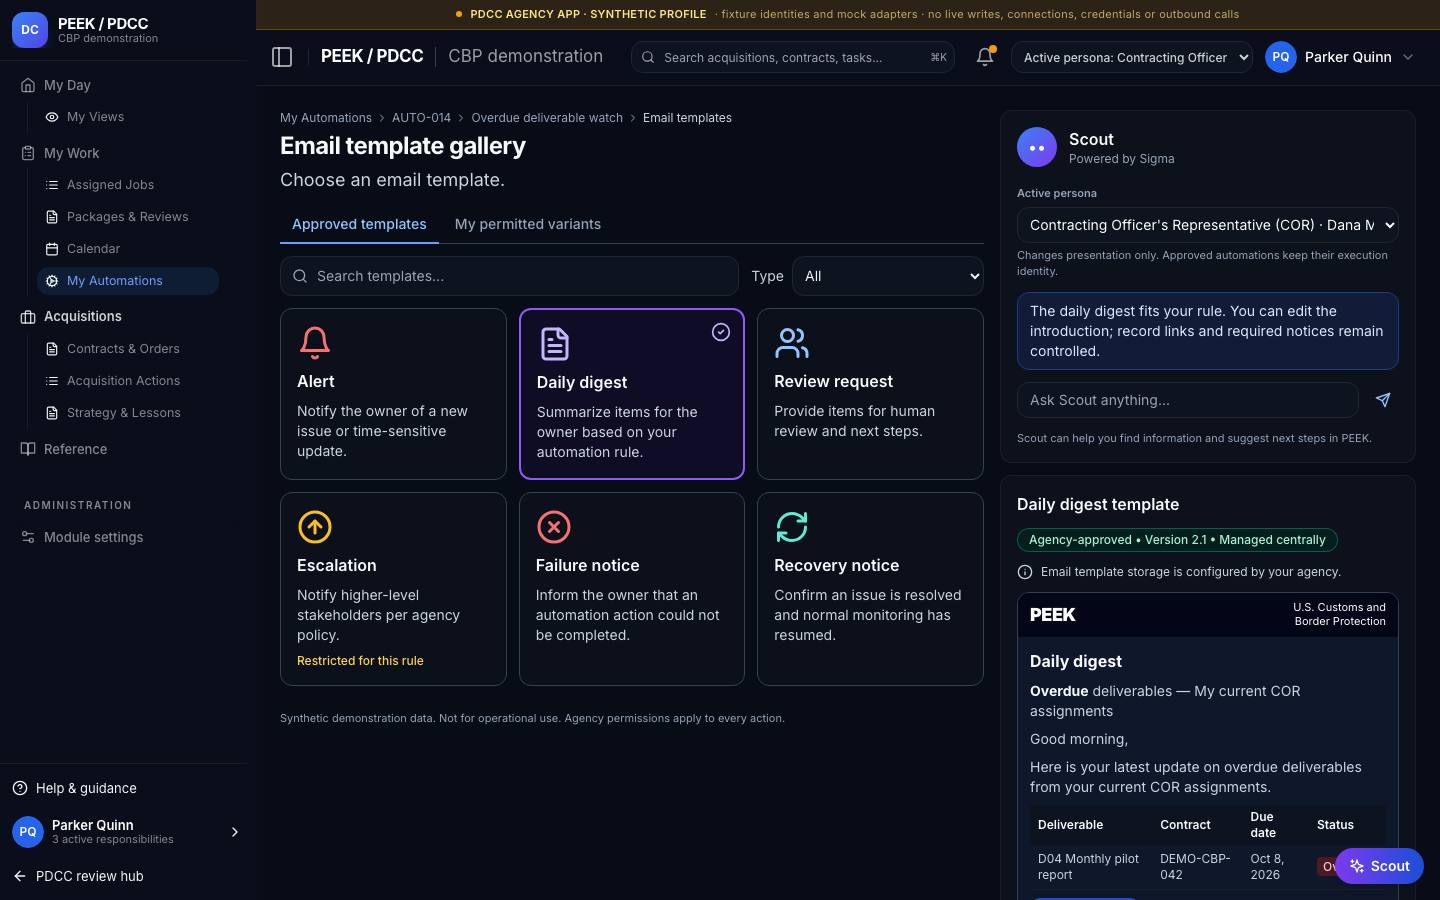
Task: Open Overdue deliverable watch breadcrumb
Action: (547, 118)
